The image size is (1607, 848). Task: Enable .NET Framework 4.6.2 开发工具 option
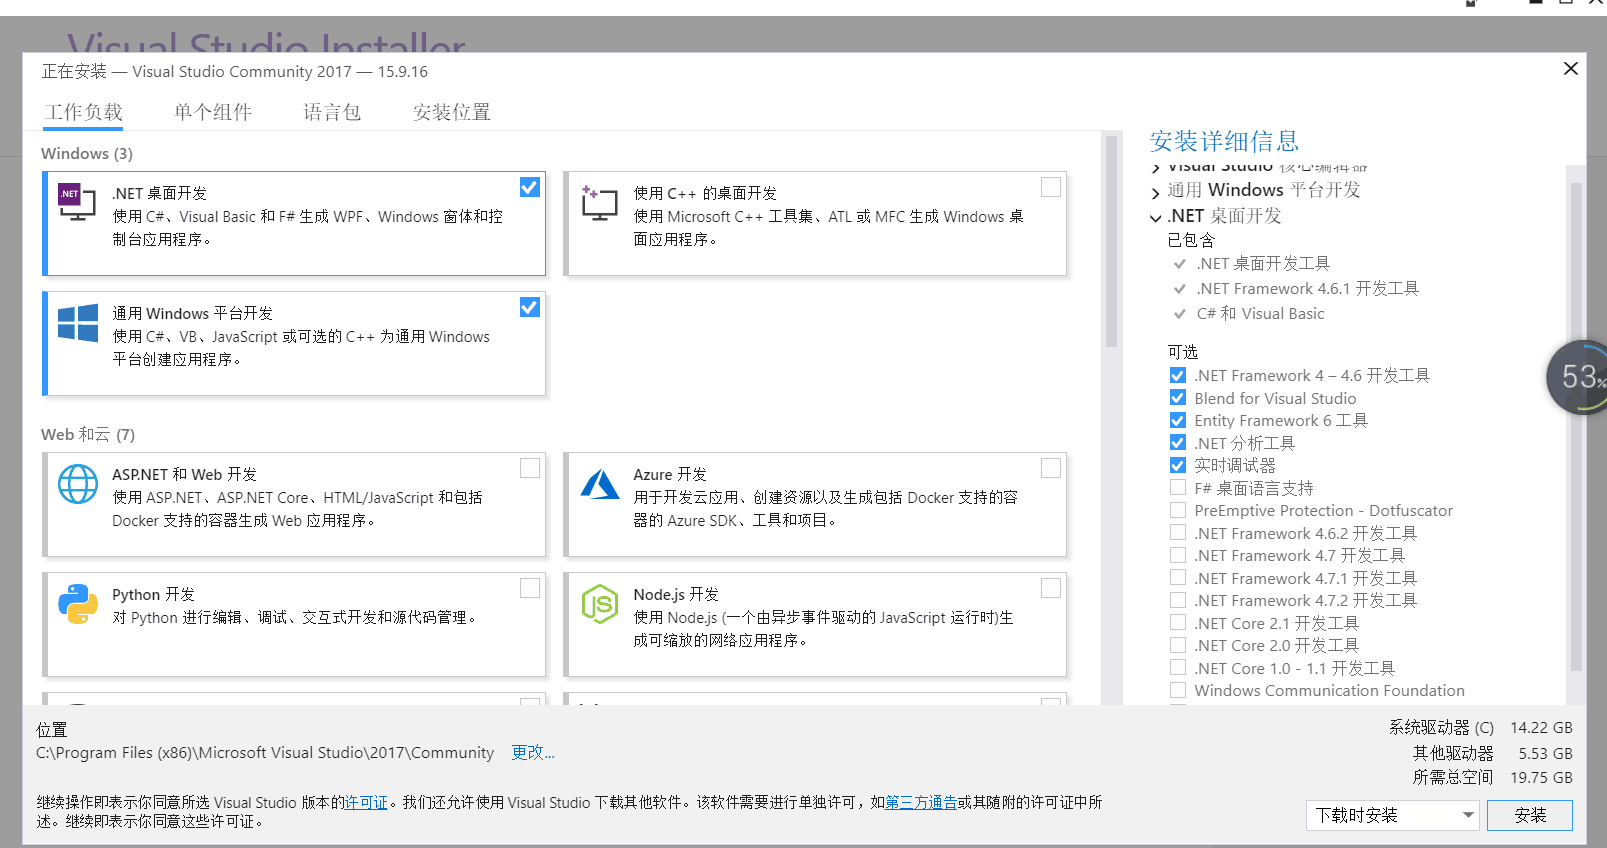(x=1178, y=533)
